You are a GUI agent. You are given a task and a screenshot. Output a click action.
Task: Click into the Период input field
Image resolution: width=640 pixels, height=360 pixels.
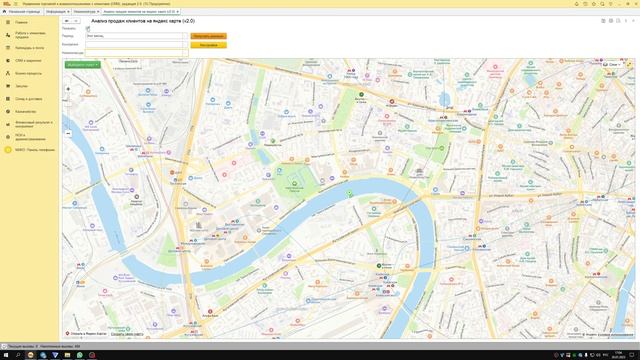(135, 36)
